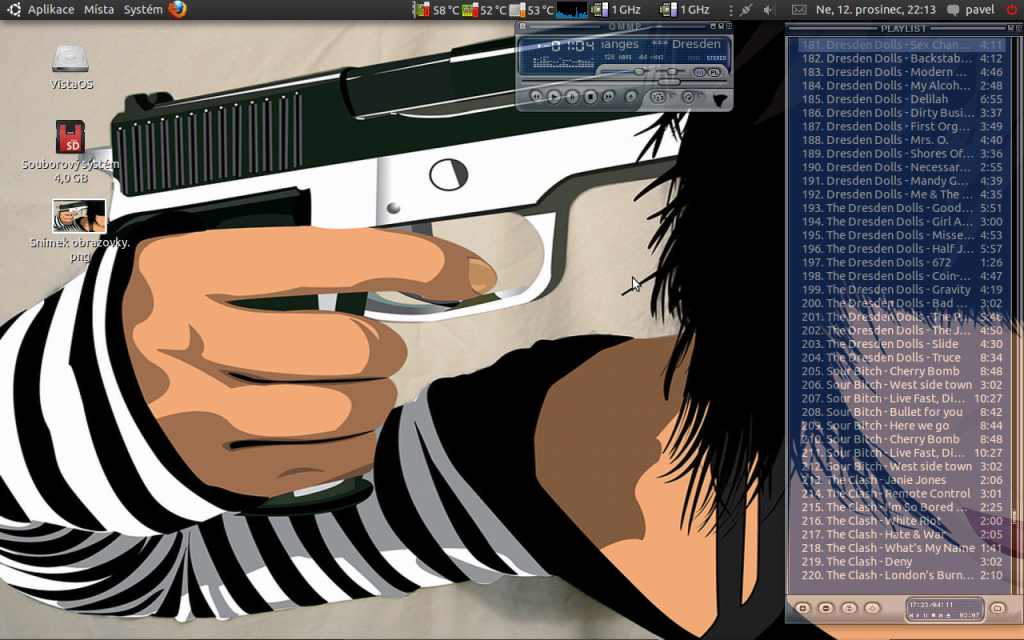Click the eject button to open files
Screen dimensions: 1024x640
tap(631, 97)
